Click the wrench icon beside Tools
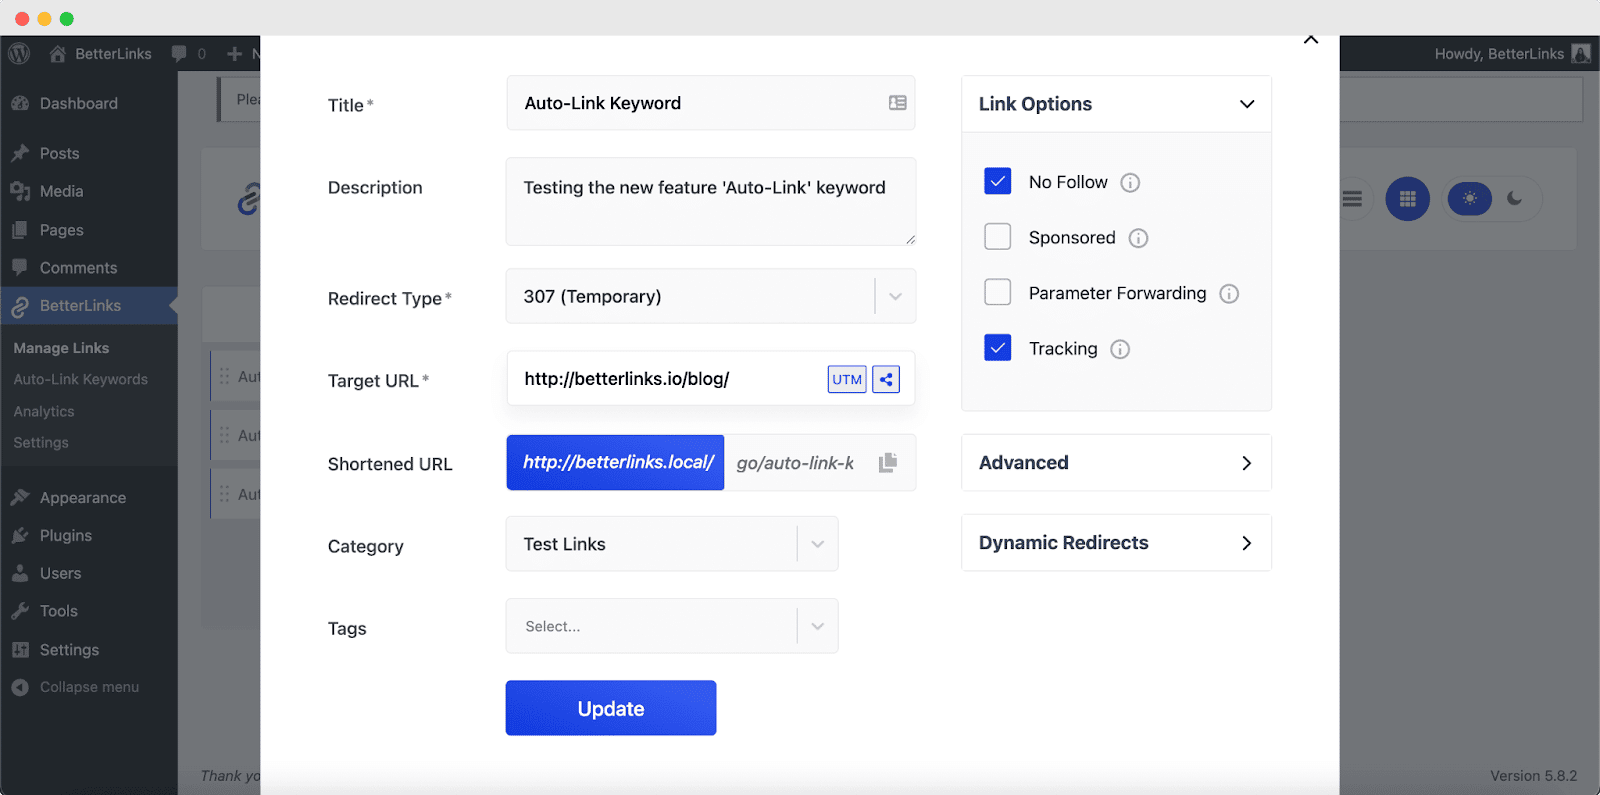Viewport: 1600px width, 795px height. 20,611
